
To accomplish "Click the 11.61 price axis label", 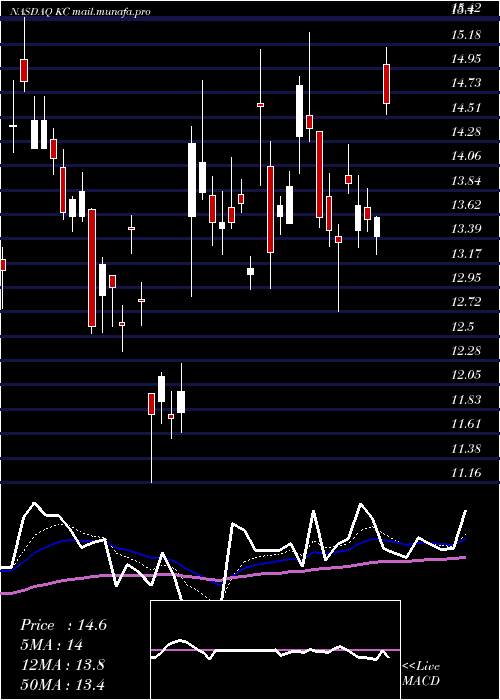I will click(467, 424).
